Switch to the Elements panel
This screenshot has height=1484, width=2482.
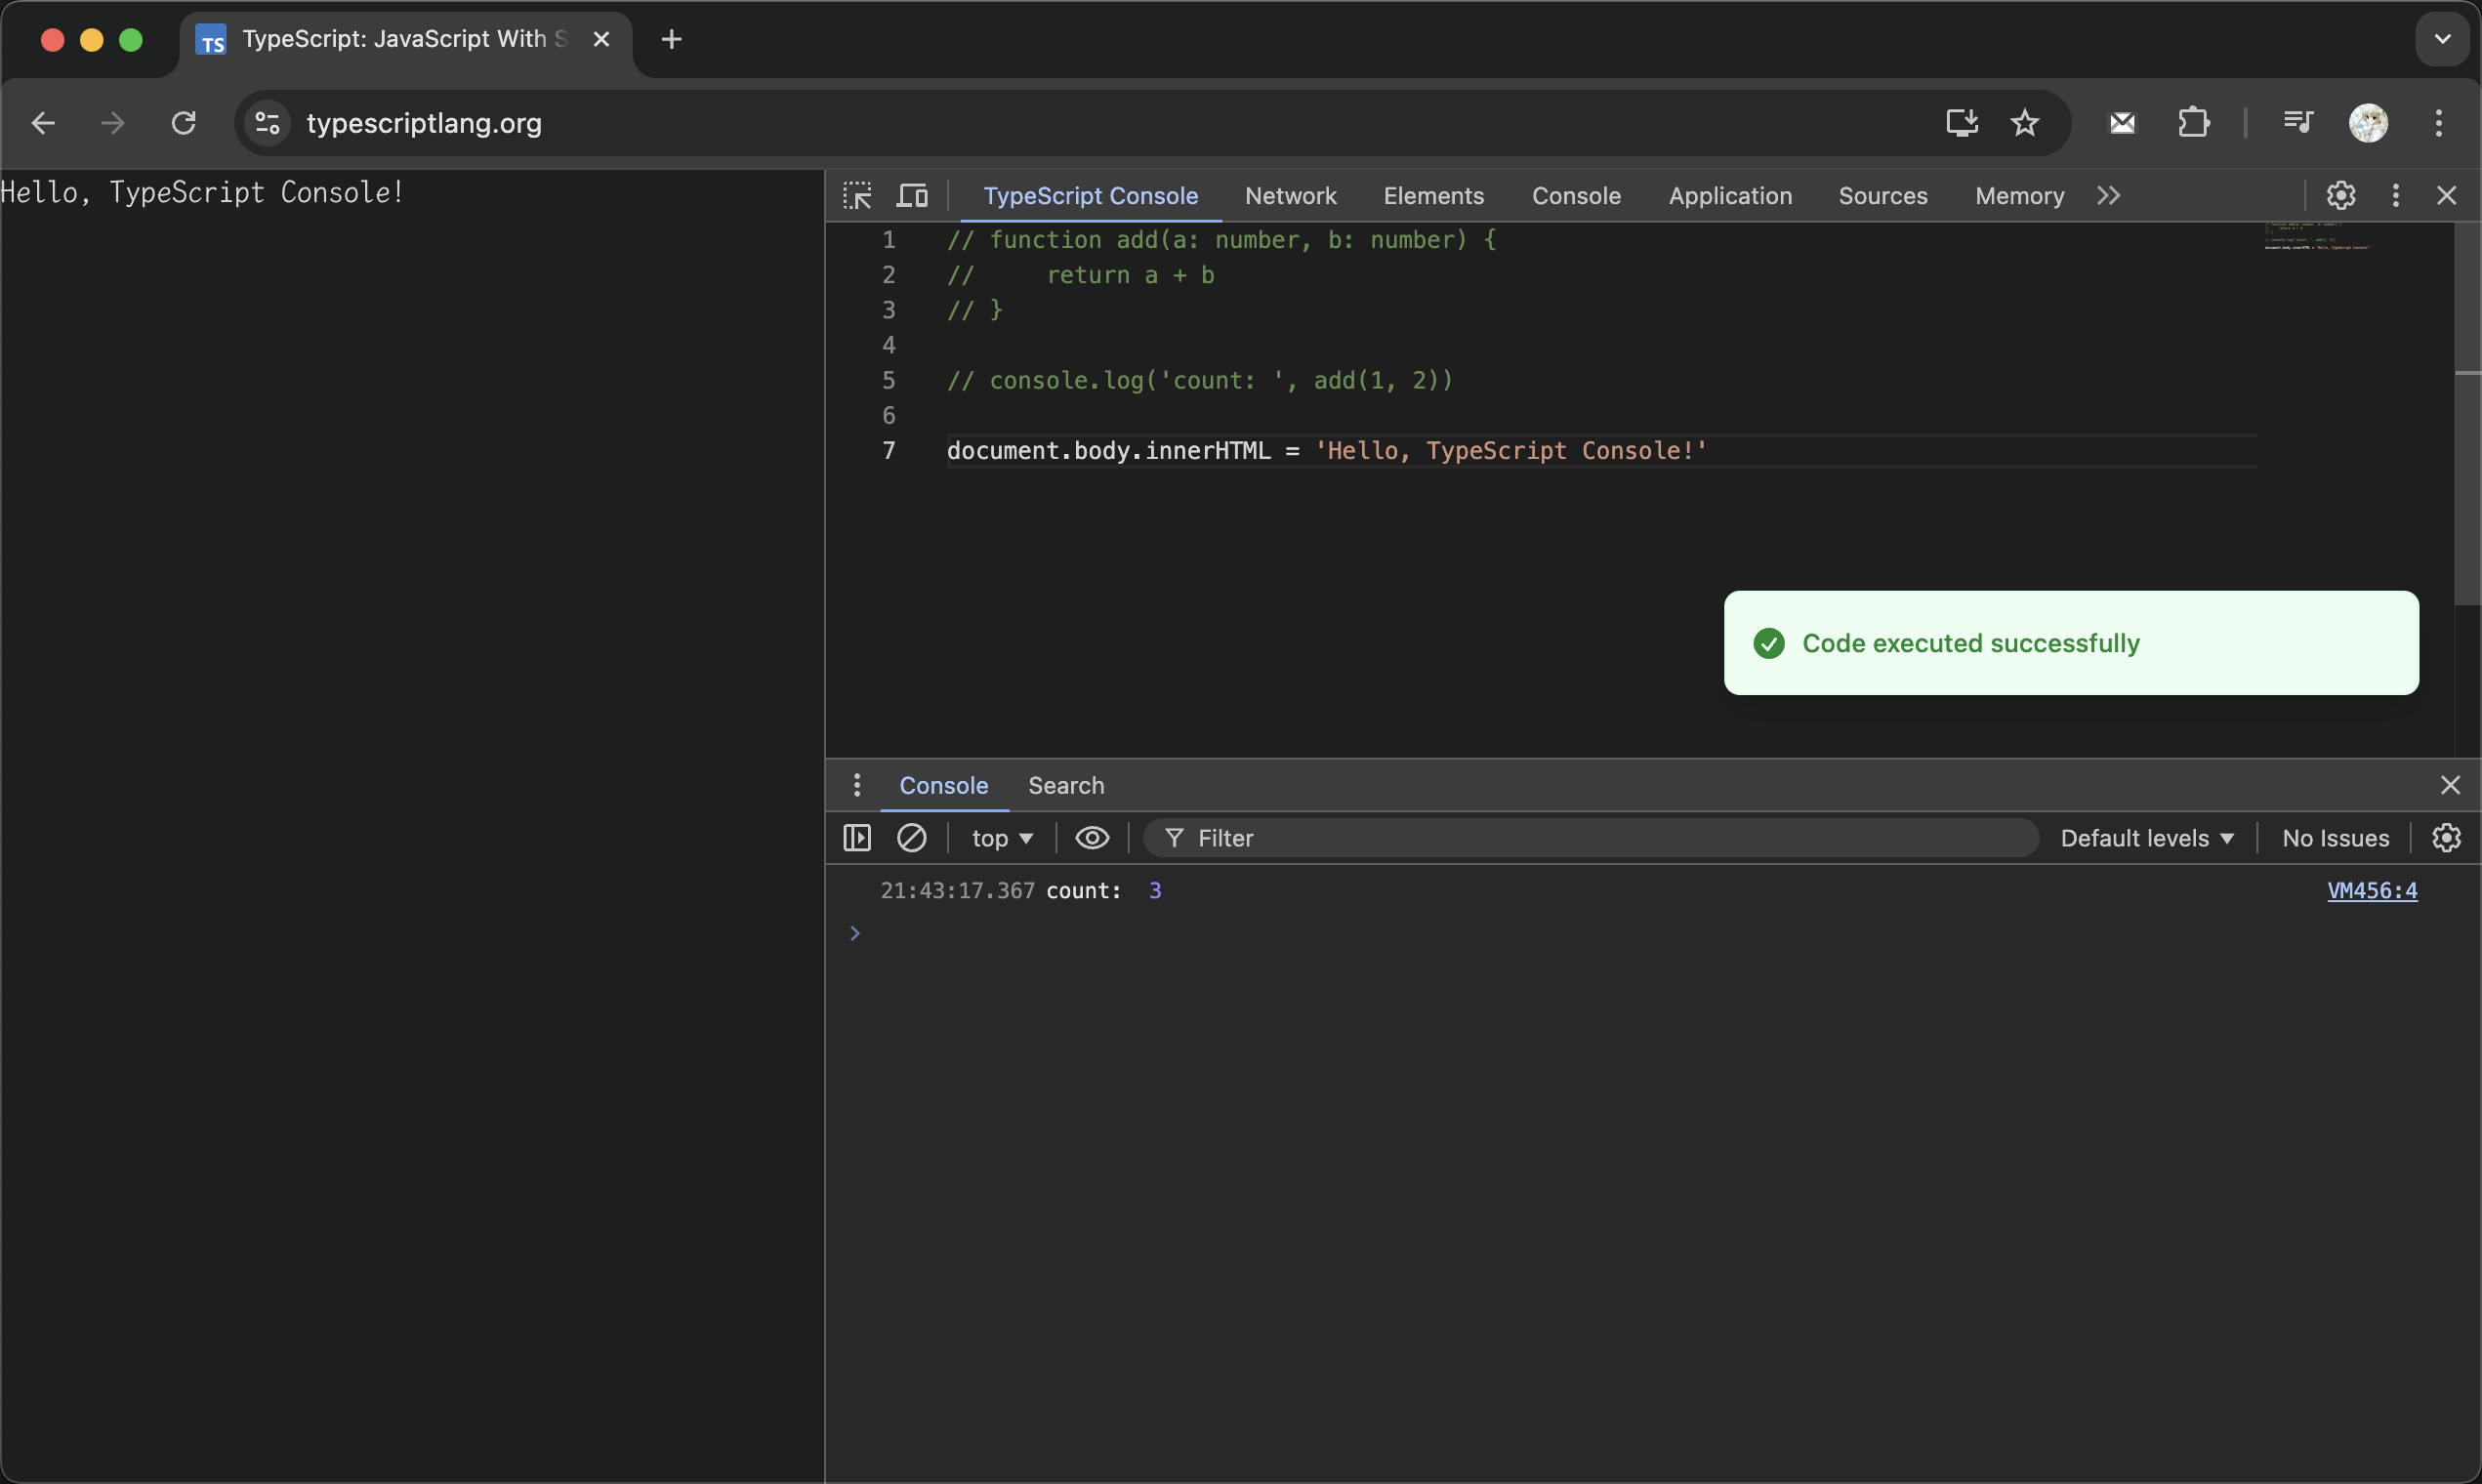pos(1433,195)
